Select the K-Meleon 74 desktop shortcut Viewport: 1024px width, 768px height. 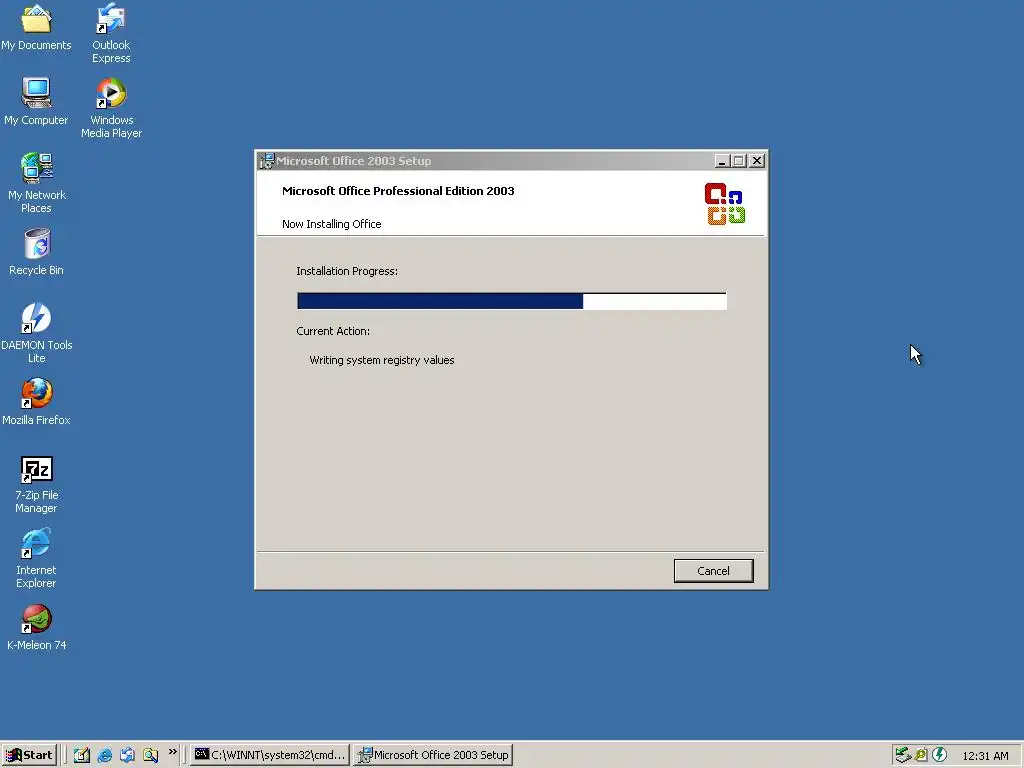(x=36, y=628)
